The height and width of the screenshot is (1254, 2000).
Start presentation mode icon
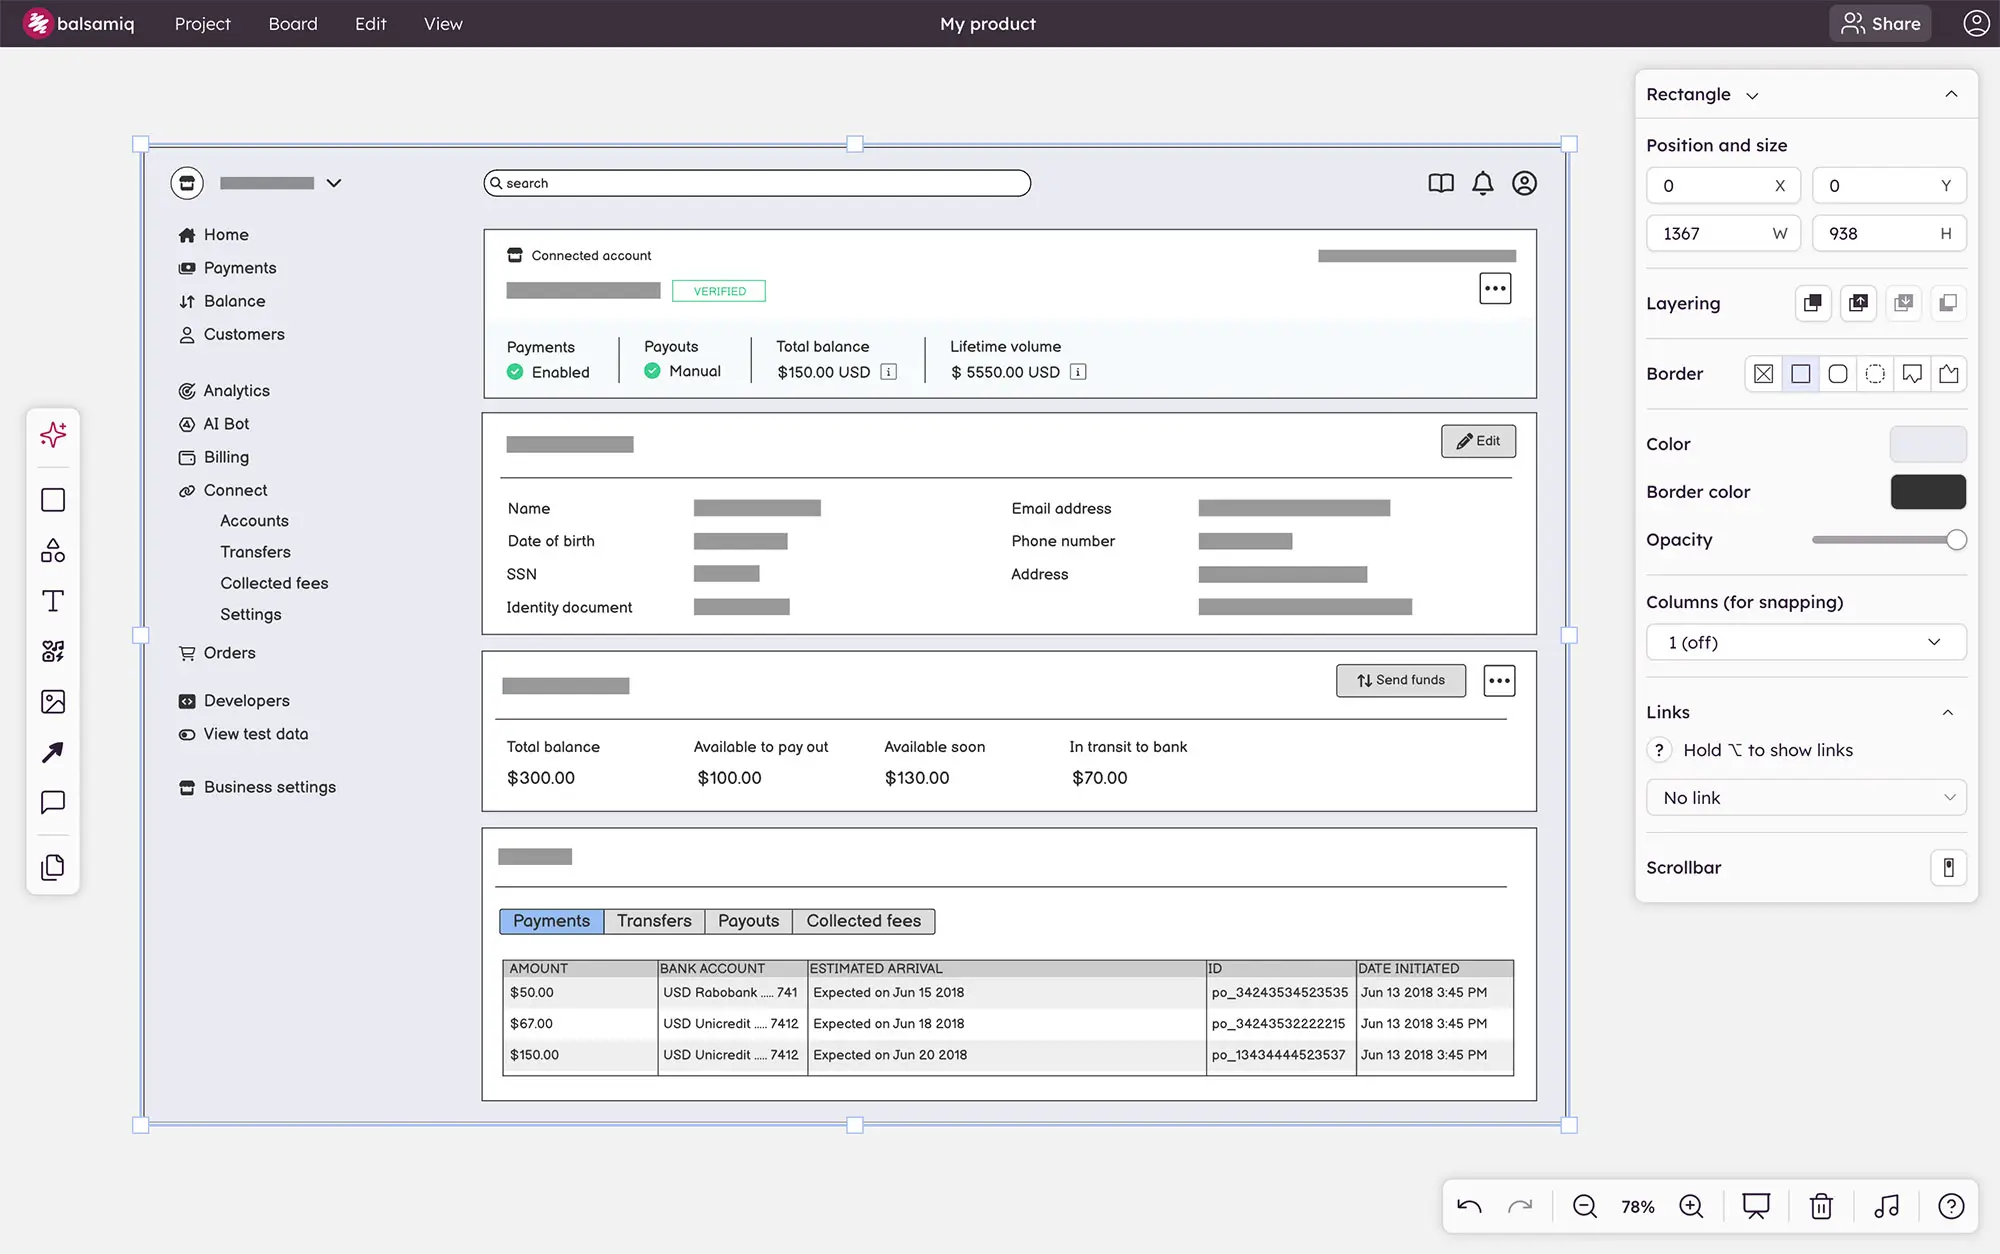click(1756, 1206)
